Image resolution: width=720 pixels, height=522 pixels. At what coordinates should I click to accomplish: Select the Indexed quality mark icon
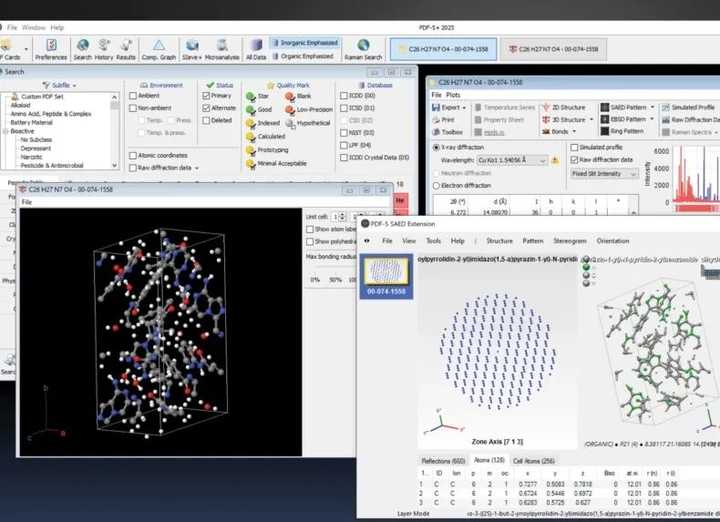tap(251, 123)
